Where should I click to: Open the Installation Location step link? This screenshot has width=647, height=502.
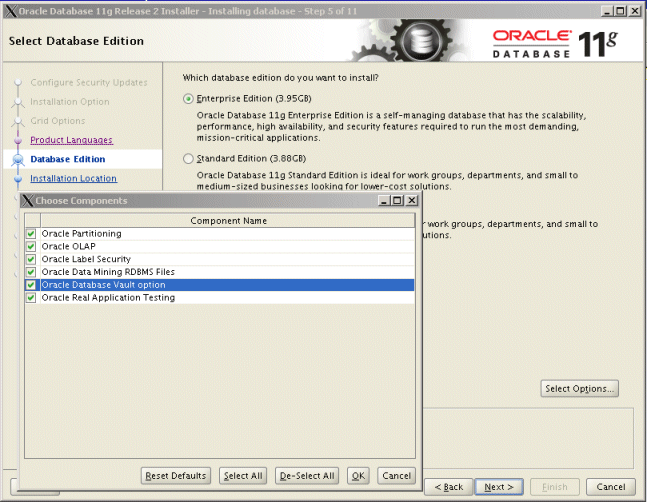73,179
